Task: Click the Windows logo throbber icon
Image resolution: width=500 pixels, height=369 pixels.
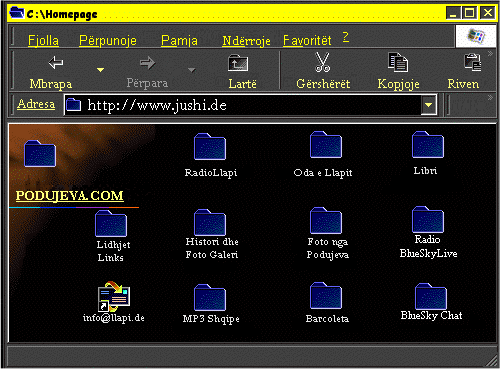Action: (x=476, y=36)
